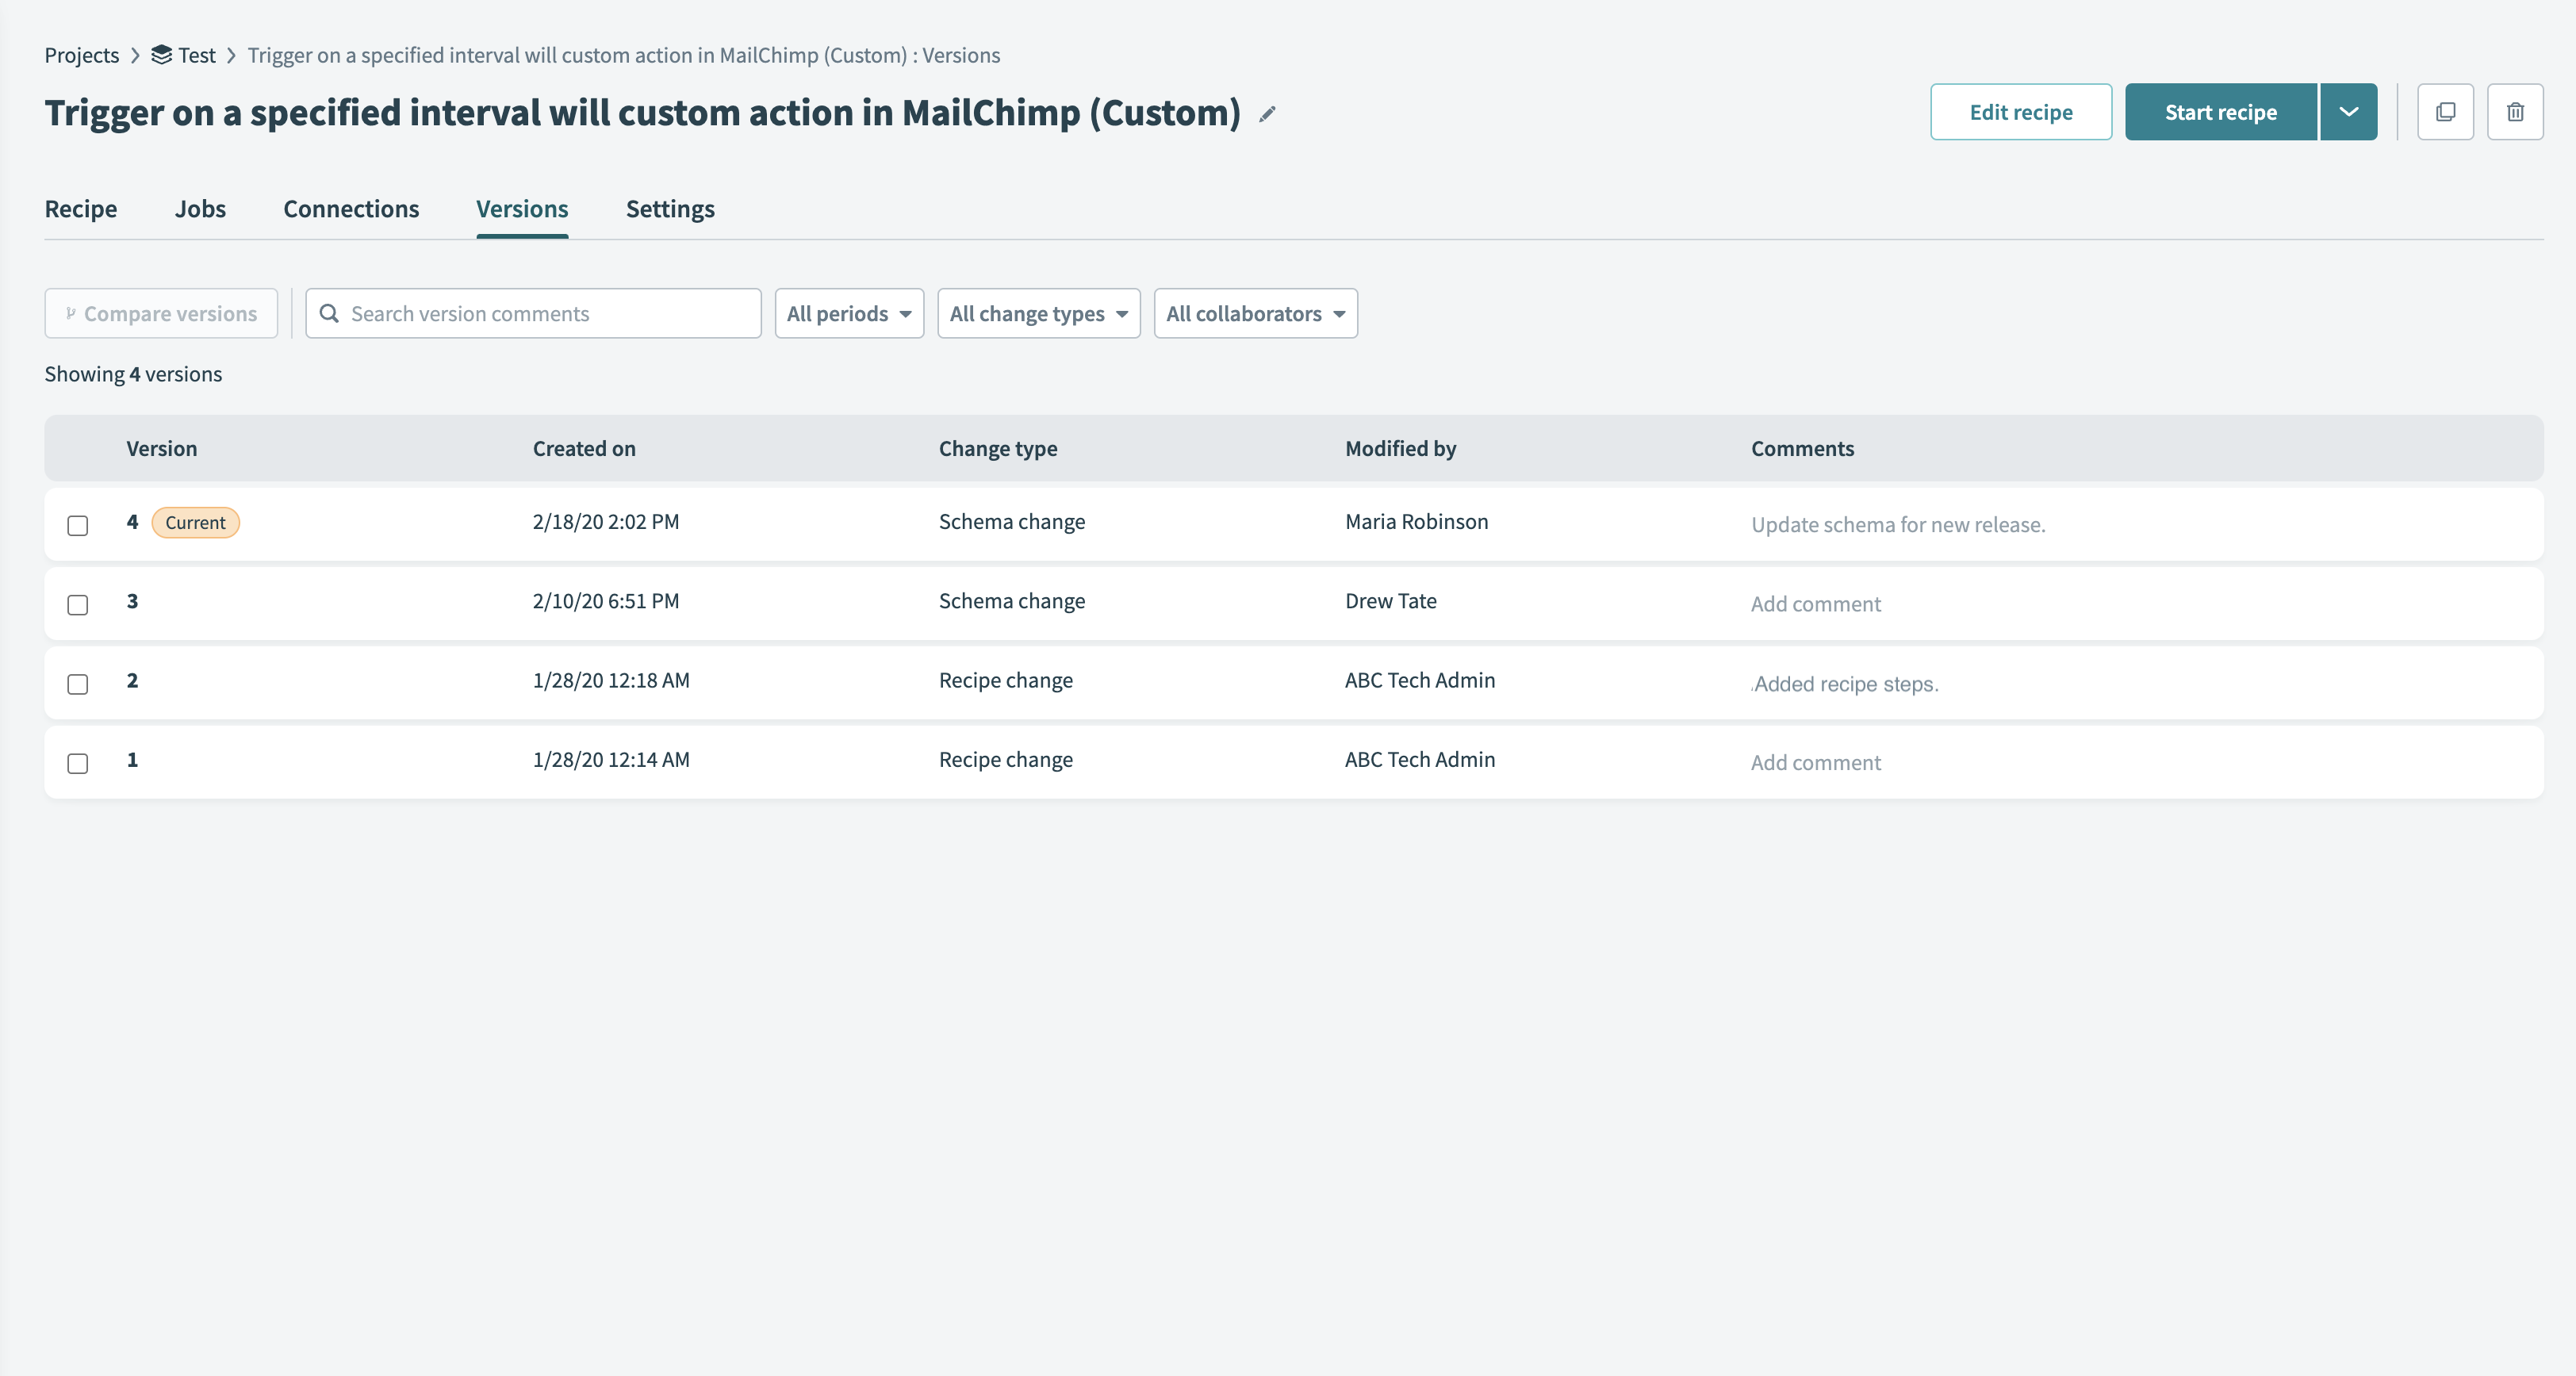Image resolution: width=2576 pixels, height=1376 pixels.
Task: Click the clone recipe icon
Action: pos(2445,112)
